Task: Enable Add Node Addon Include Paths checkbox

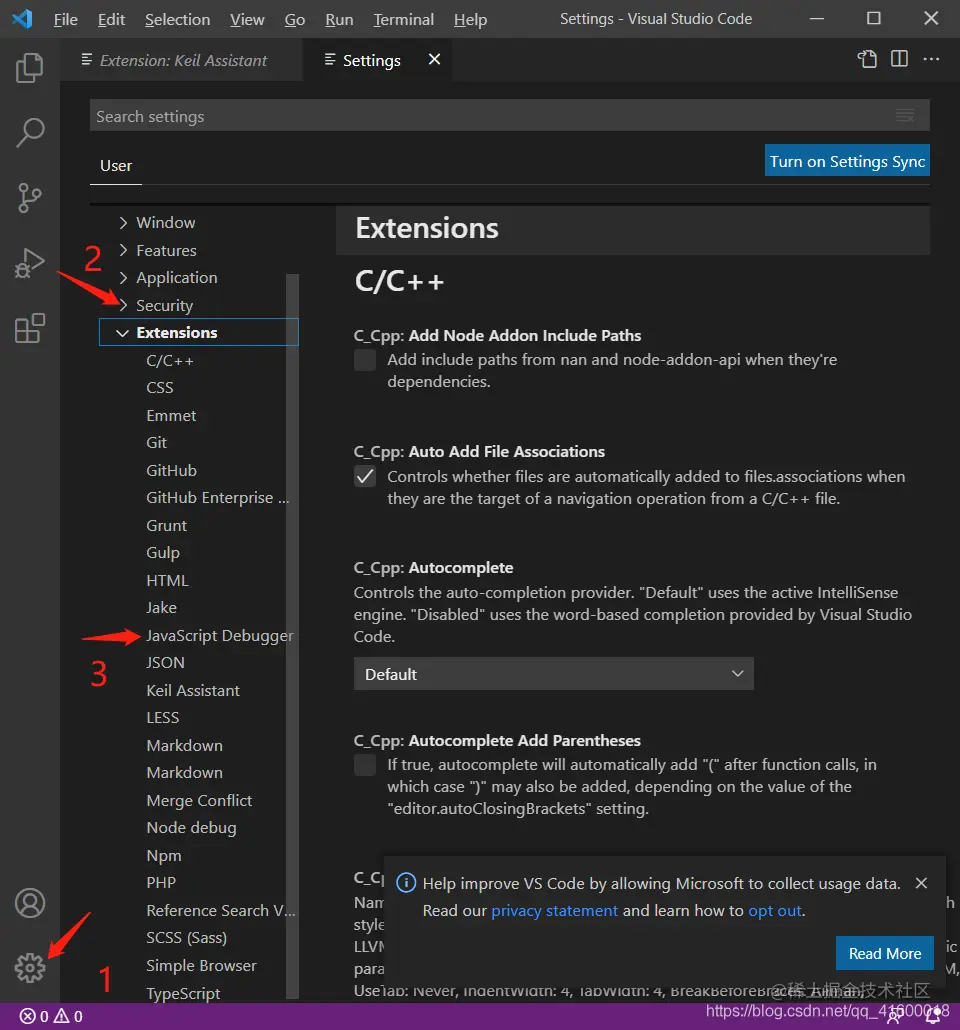Action: click(x=365, y=360)
